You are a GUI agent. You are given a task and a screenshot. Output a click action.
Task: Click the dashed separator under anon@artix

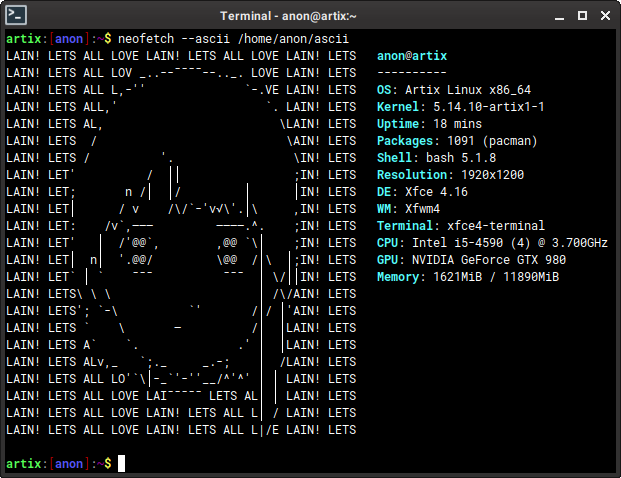point(412,72)
